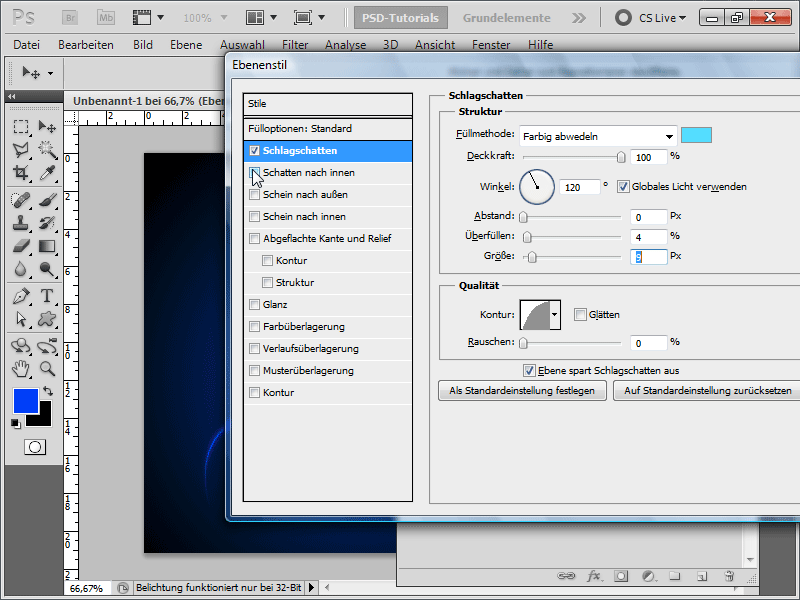This screenshot has height=600, width=800.
Task: Select the Crop tool
Action: 20,173
